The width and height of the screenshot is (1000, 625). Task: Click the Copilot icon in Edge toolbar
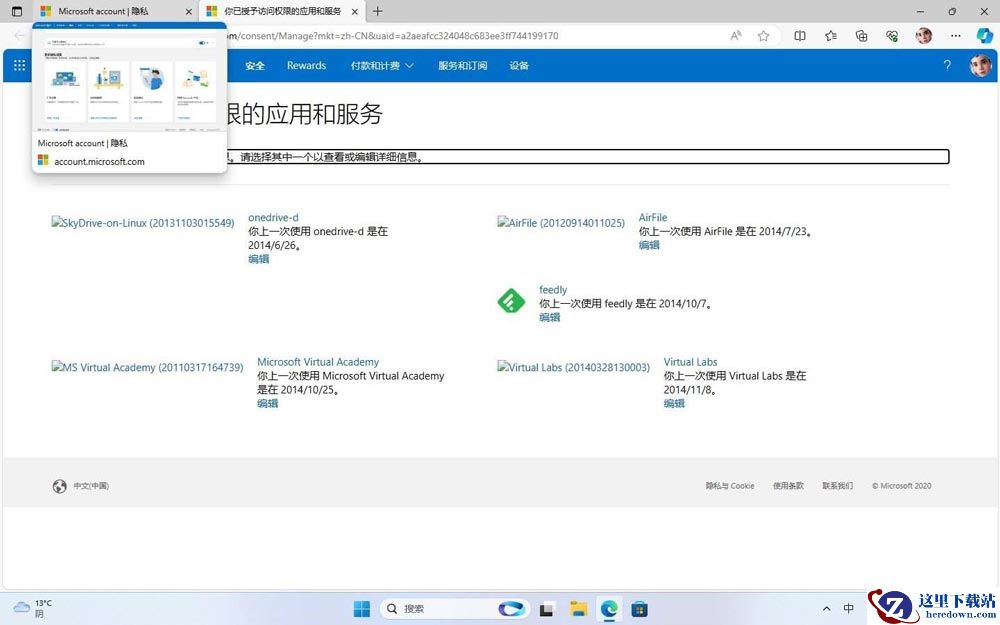click(985, 36)
